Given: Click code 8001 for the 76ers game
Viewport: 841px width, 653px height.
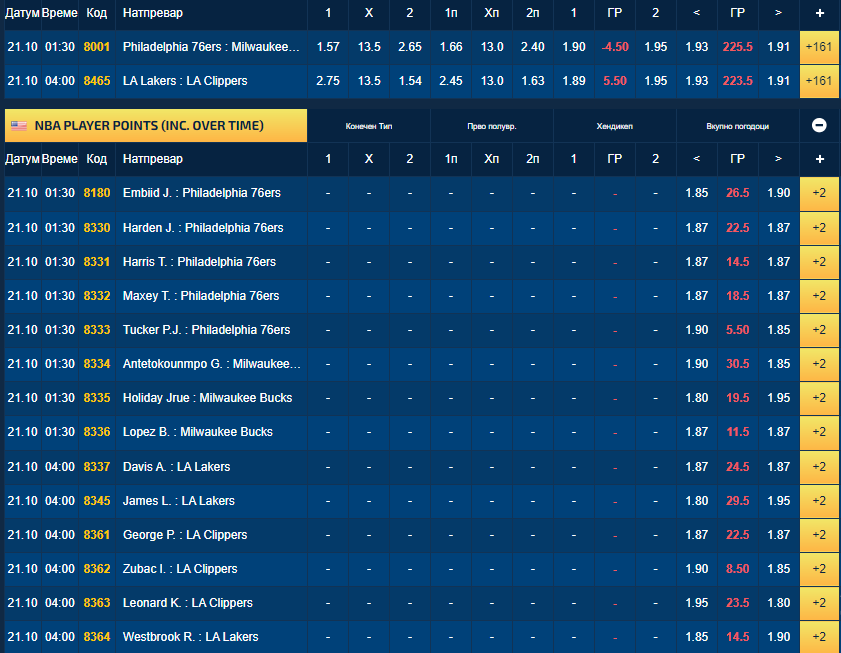Looking at the screenshot, I should (97, 47).
